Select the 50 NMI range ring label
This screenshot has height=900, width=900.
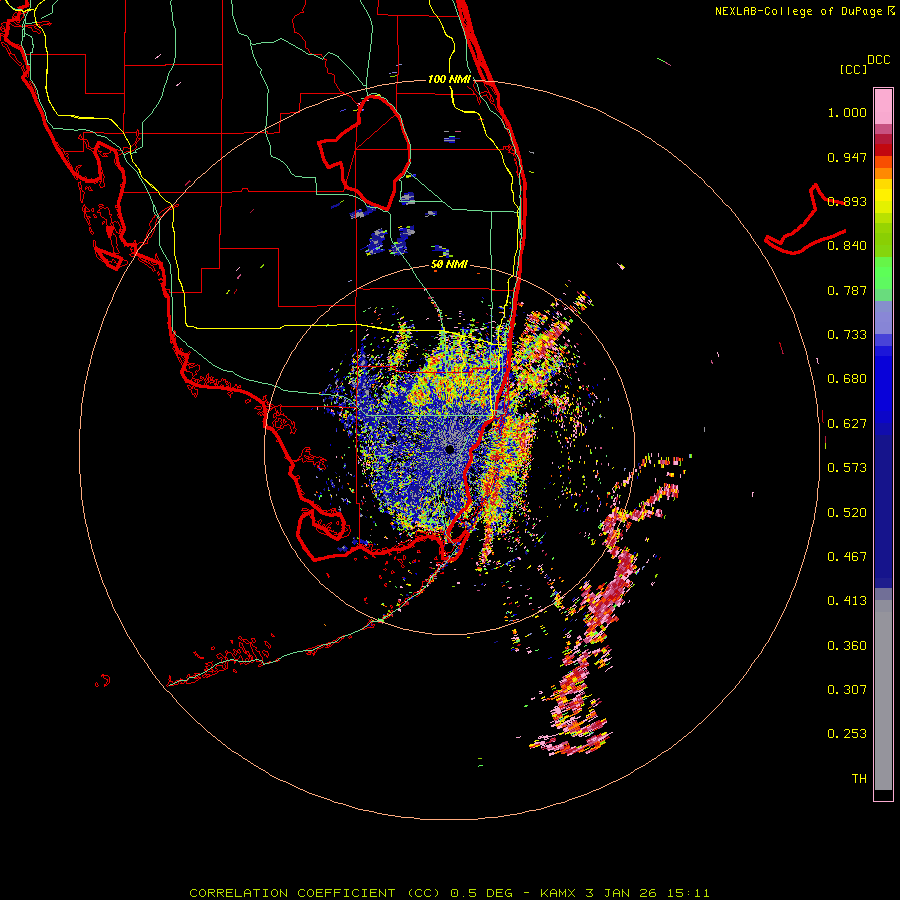coord(449,264)
